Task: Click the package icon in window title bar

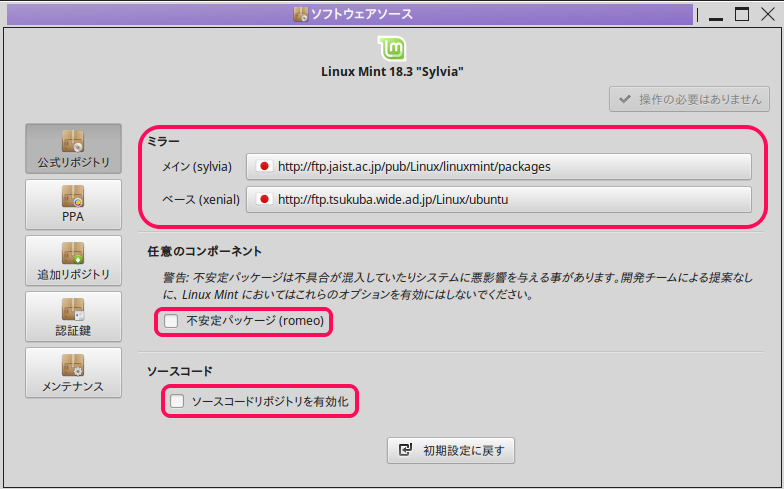Action: tap(300, 14)
